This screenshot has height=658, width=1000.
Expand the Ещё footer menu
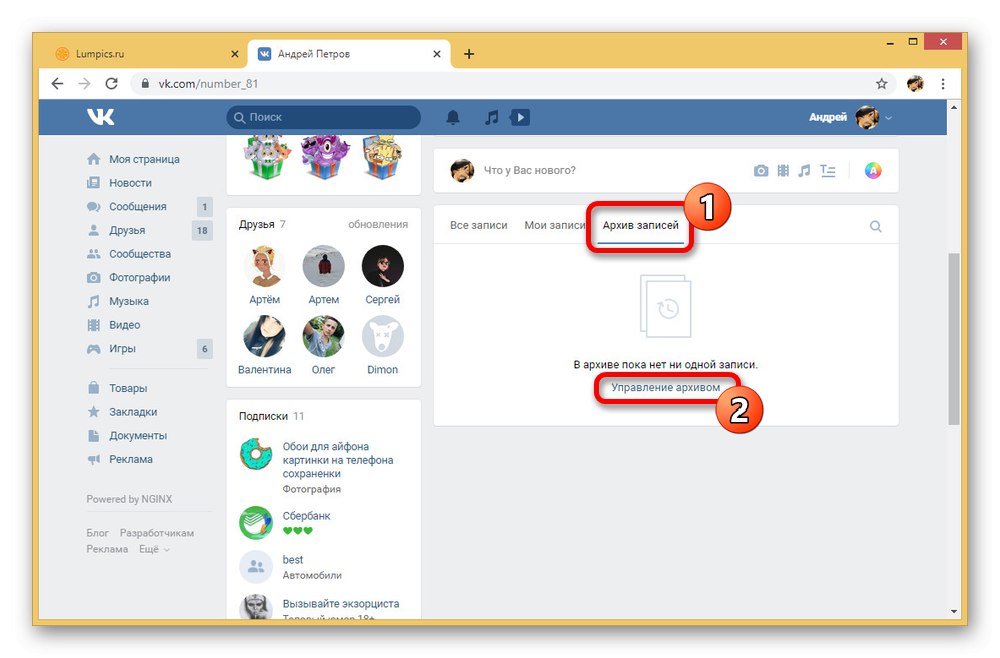(154, 549)
